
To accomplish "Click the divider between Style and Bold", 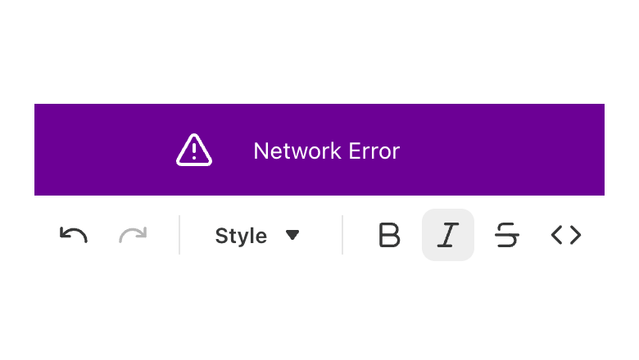I will [342, 235].
